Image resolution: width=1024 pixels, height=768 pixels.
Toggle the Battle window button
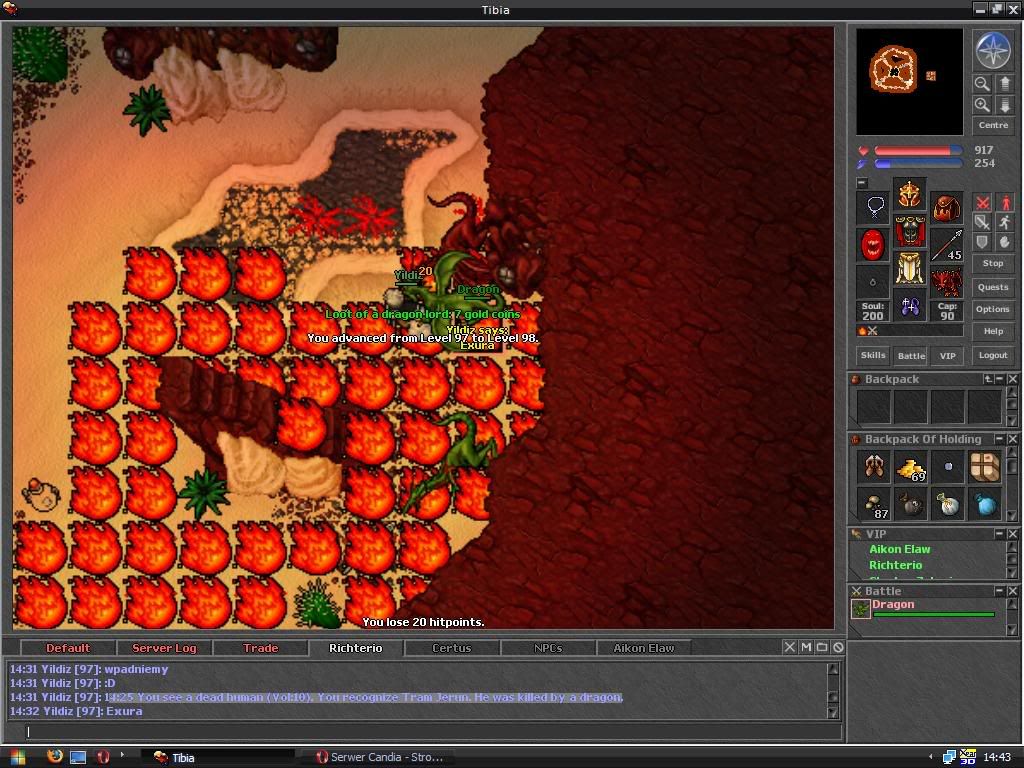click(911, 355)
